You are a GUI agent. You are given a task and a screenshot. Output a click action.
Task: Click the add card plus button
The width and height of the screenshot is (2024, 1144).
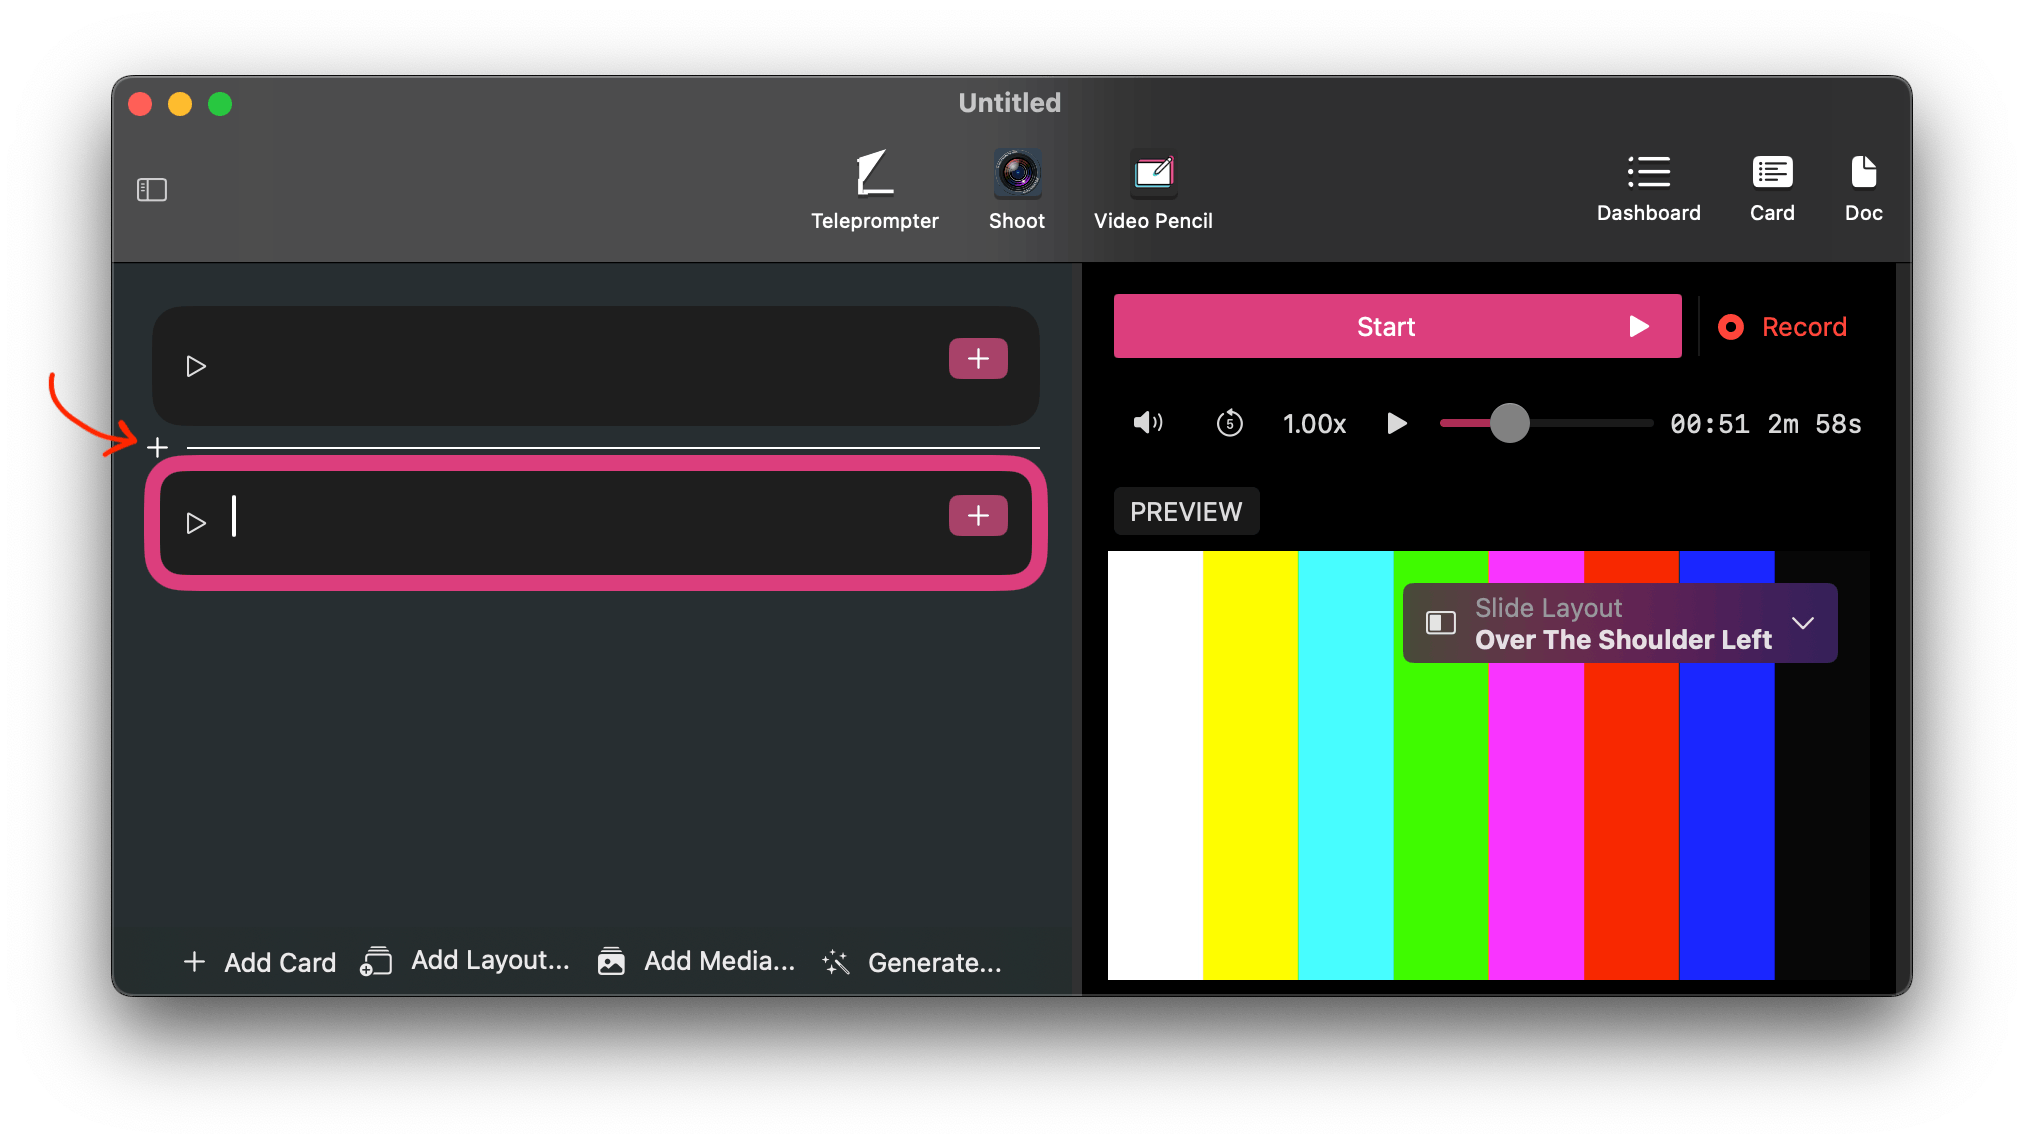[x=157, y=446]
